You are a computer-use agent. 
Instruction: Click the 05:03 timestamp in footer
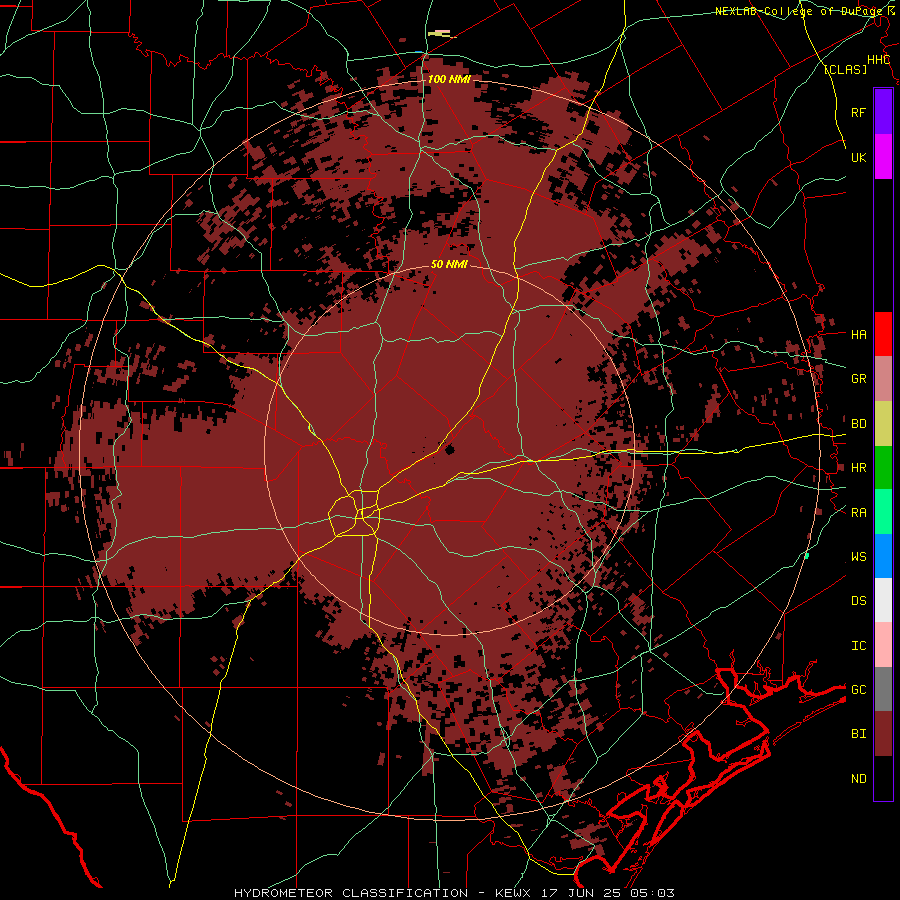tap(652, 893)
